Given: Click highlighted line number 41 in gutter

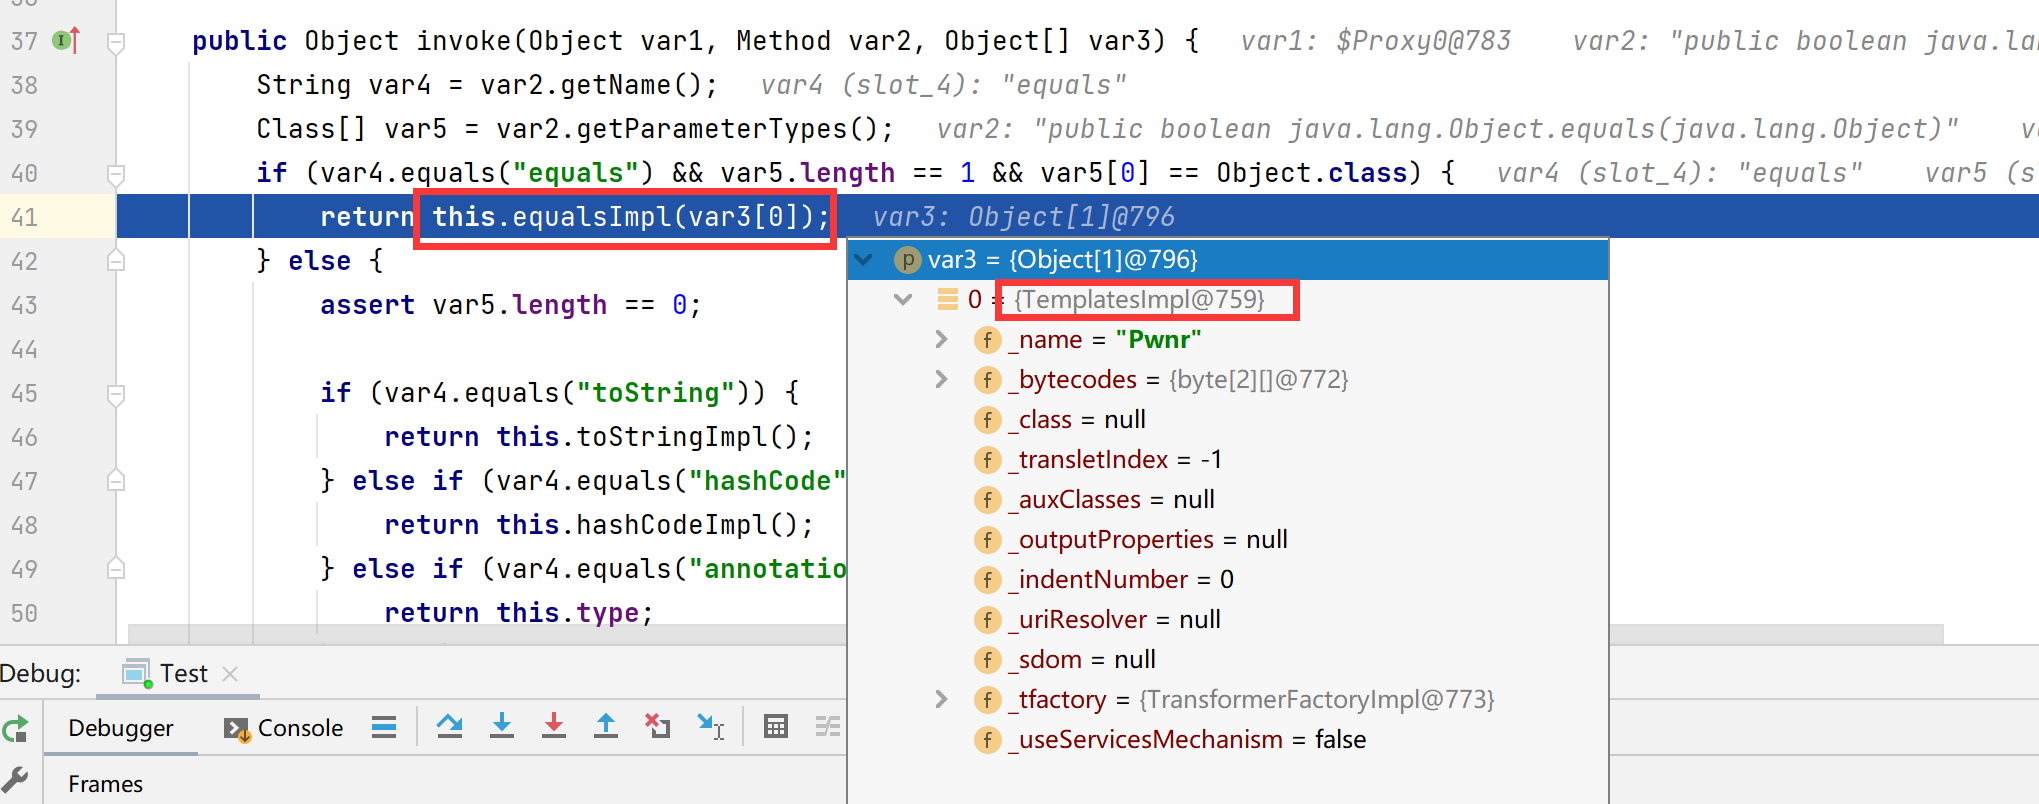Looking at the screenshot, I should click(x=24, y=218).
